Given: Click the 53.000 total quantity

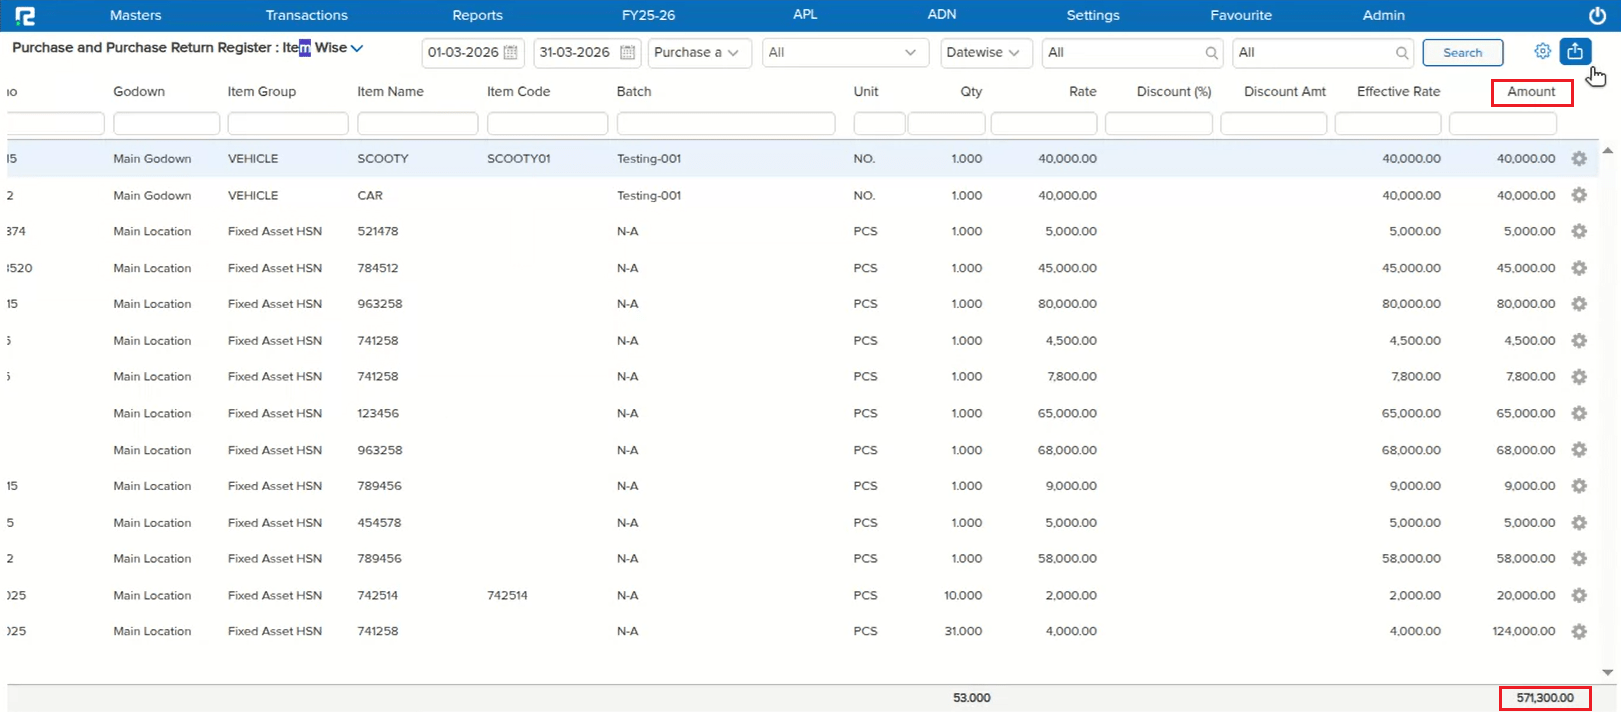Looking at the screenshot, I should point(972,698).
